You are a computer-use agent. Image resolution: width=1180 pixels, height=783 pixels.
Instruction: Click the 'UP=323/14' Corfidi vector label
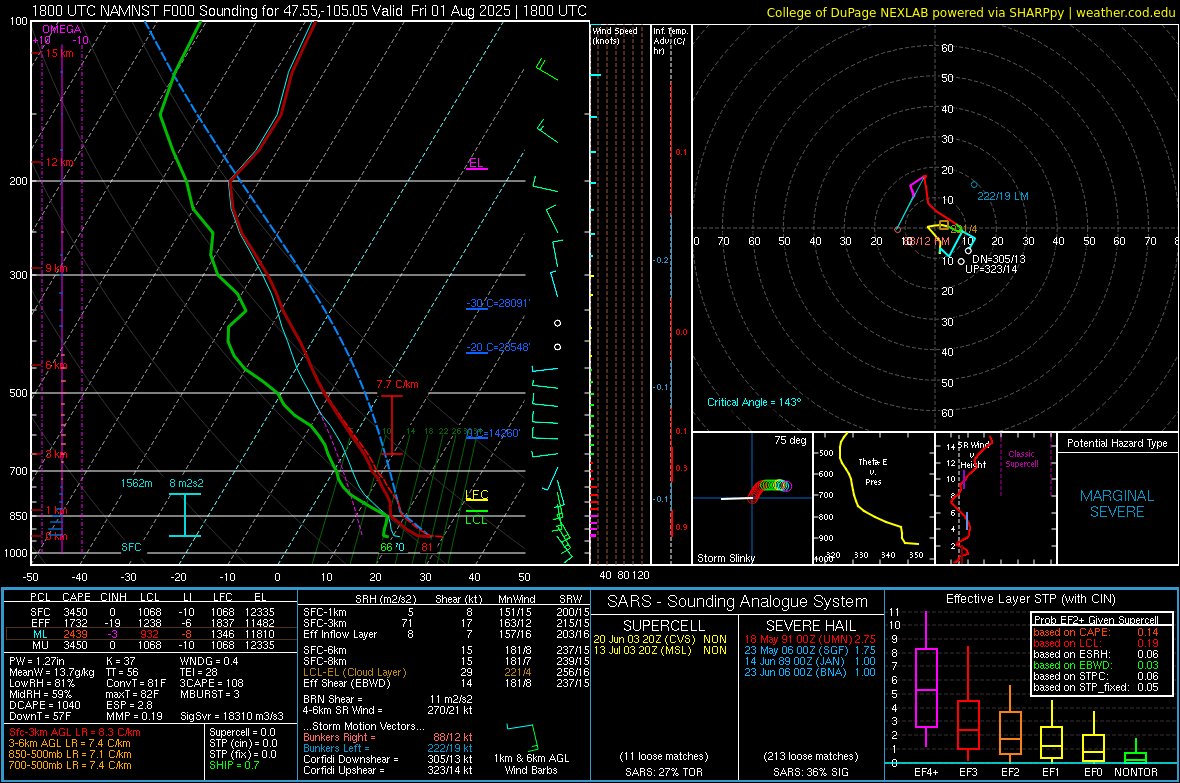[x=991, y=269]
